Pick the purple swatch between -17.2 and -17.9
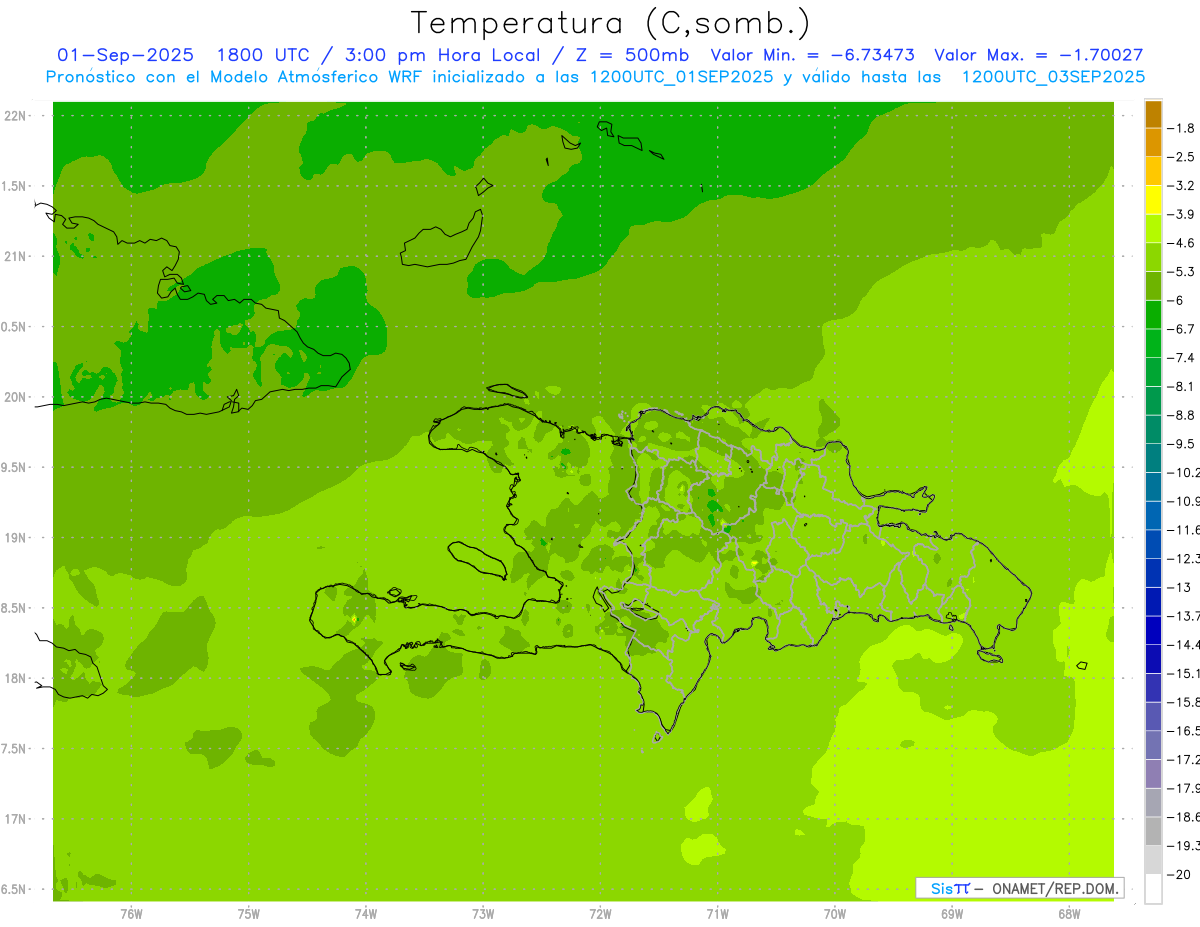This screenshot has height=927, width=1200. (x=1153, y=774)
